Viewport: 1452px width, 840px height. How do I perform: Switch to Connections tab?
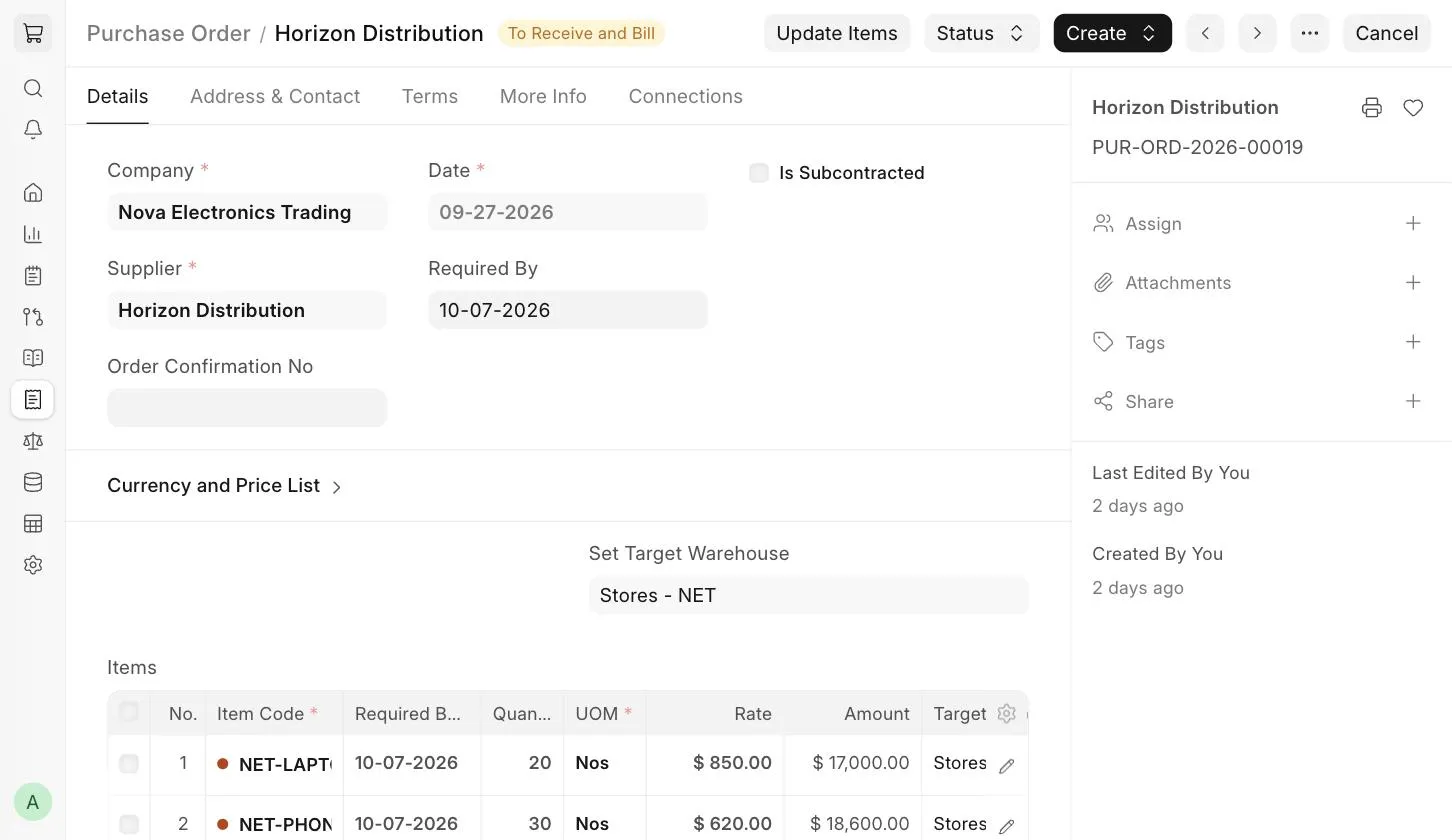685,96
